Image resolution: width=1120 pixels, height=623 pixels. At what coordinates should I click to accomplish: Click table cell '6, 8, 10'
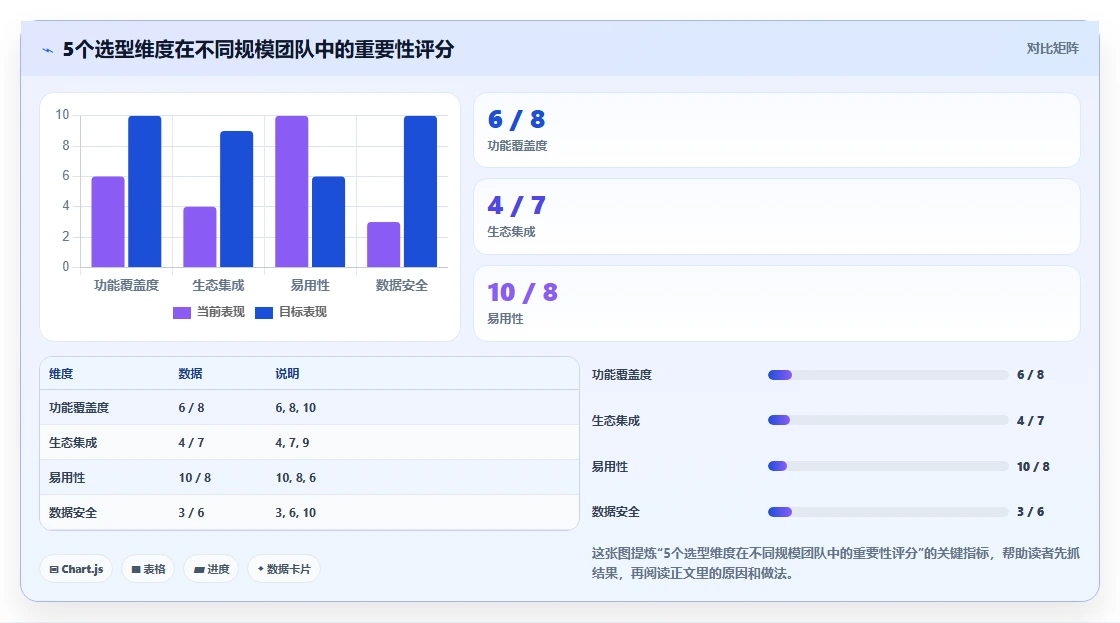coord(296,408)
